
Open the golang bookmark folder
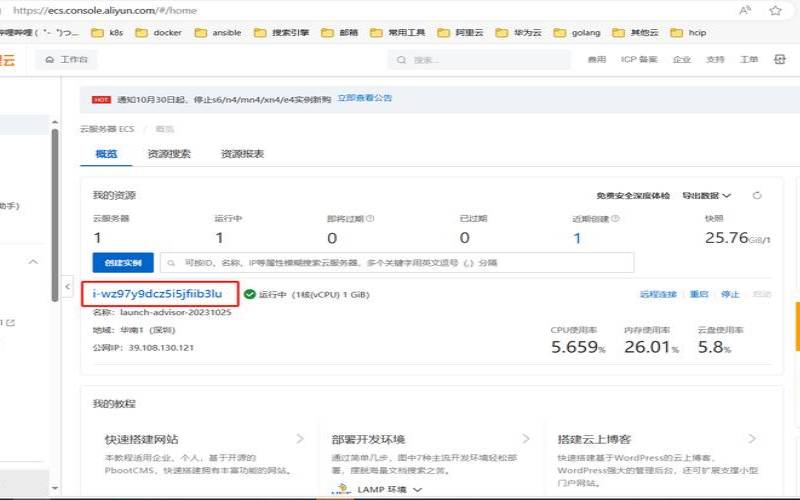[x=577, y=33]
